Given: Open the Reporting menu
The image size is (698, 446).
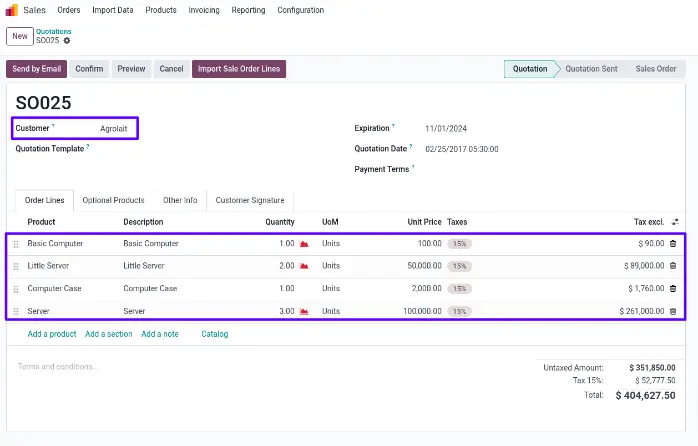Looking at the screenshot, I should point(248,10).
